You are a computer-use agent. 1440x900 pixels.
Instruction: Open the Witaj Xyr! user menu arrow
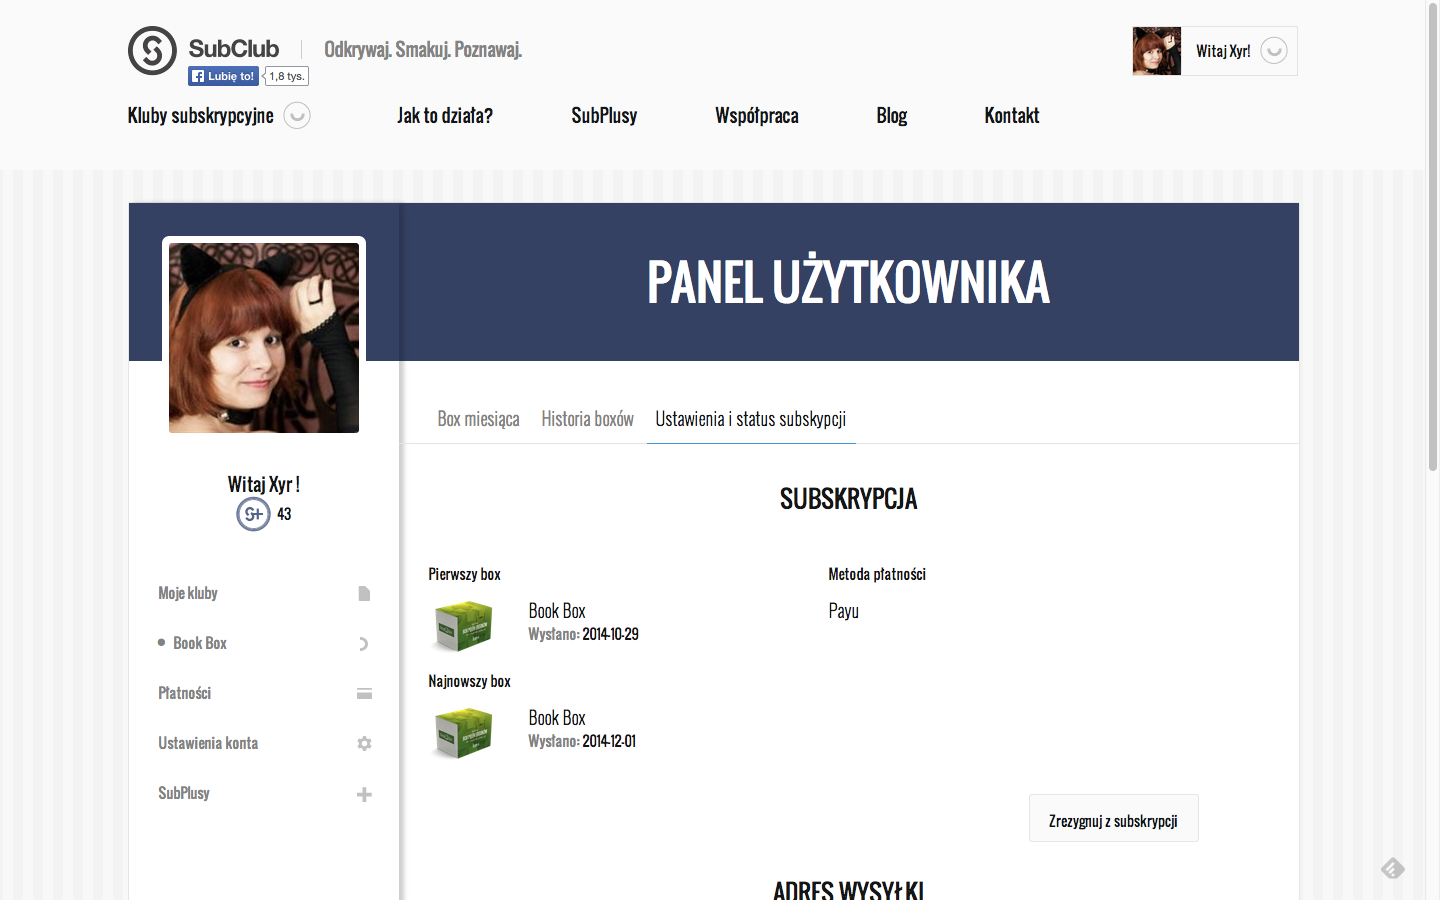(x=1274, y=51)
